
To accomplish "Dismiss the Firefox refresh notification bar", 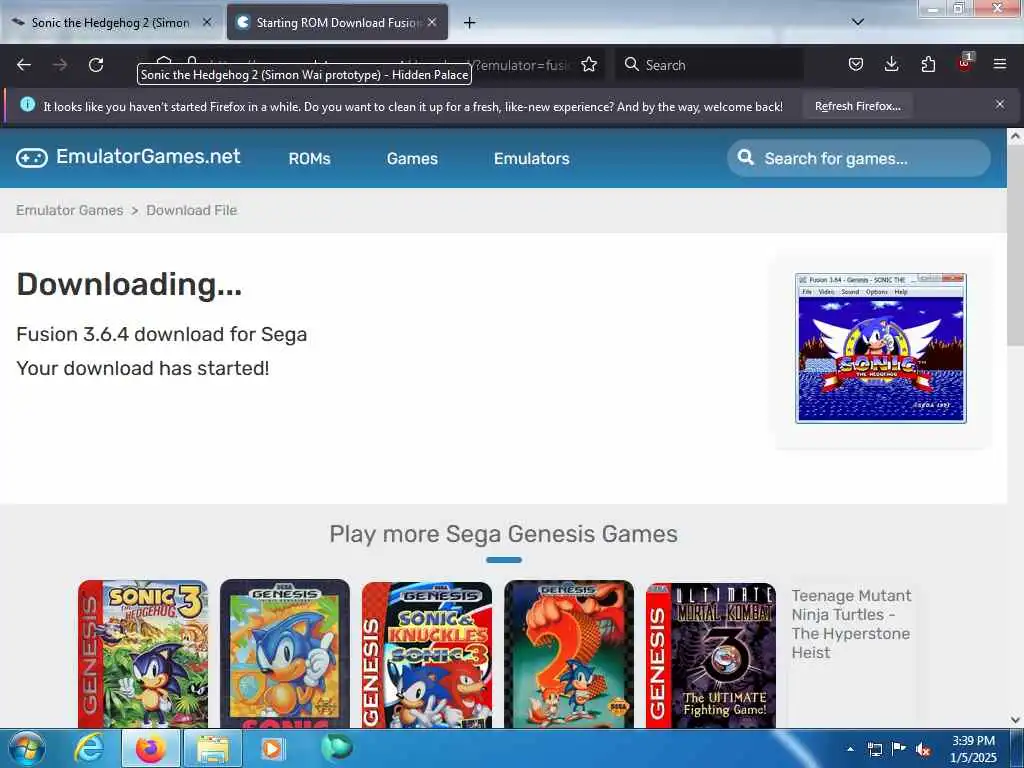I will click(x=1000, y=104).
